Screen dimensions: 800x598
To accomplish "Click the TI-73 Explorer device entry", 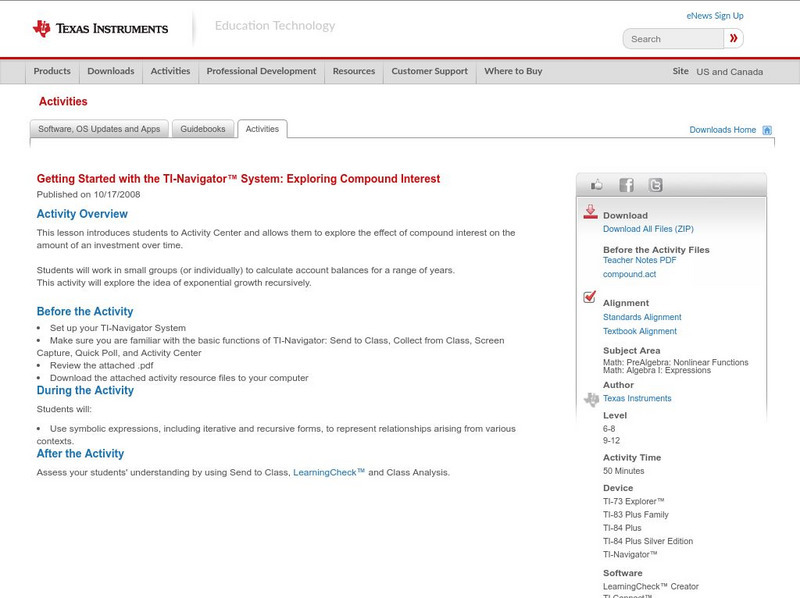I will [x=634, y=502].
